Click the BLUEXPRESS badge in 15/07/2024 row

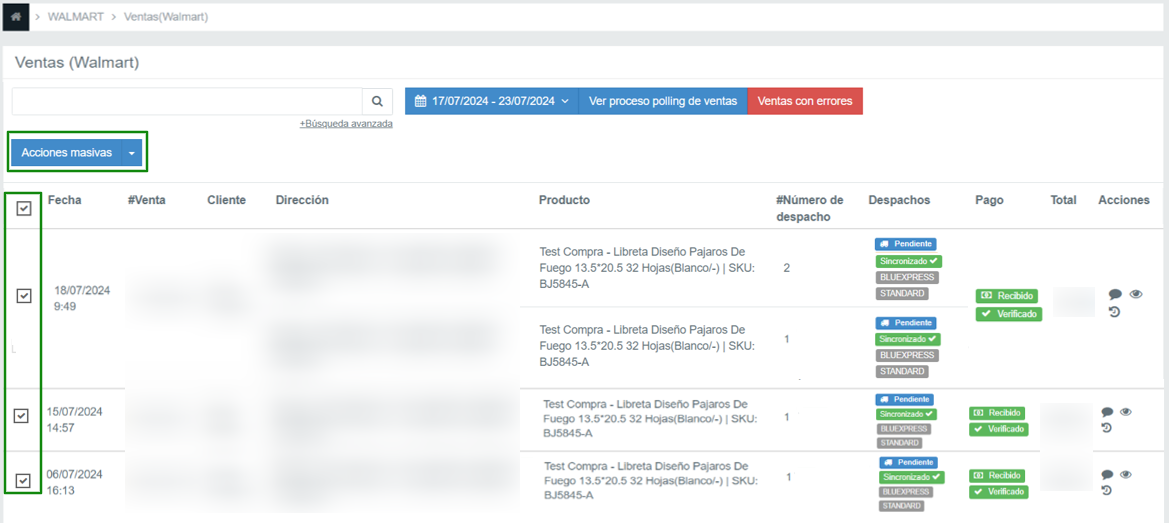904,429
